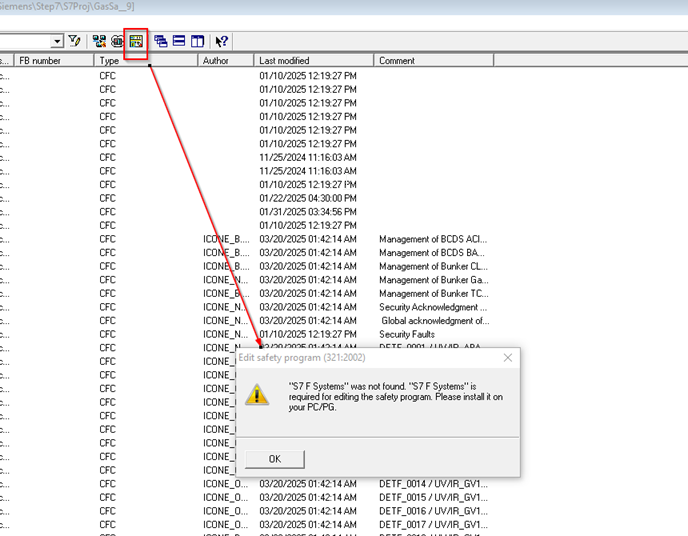Sort by the FB number column header

pyautogui.click(x=54, y=61)
